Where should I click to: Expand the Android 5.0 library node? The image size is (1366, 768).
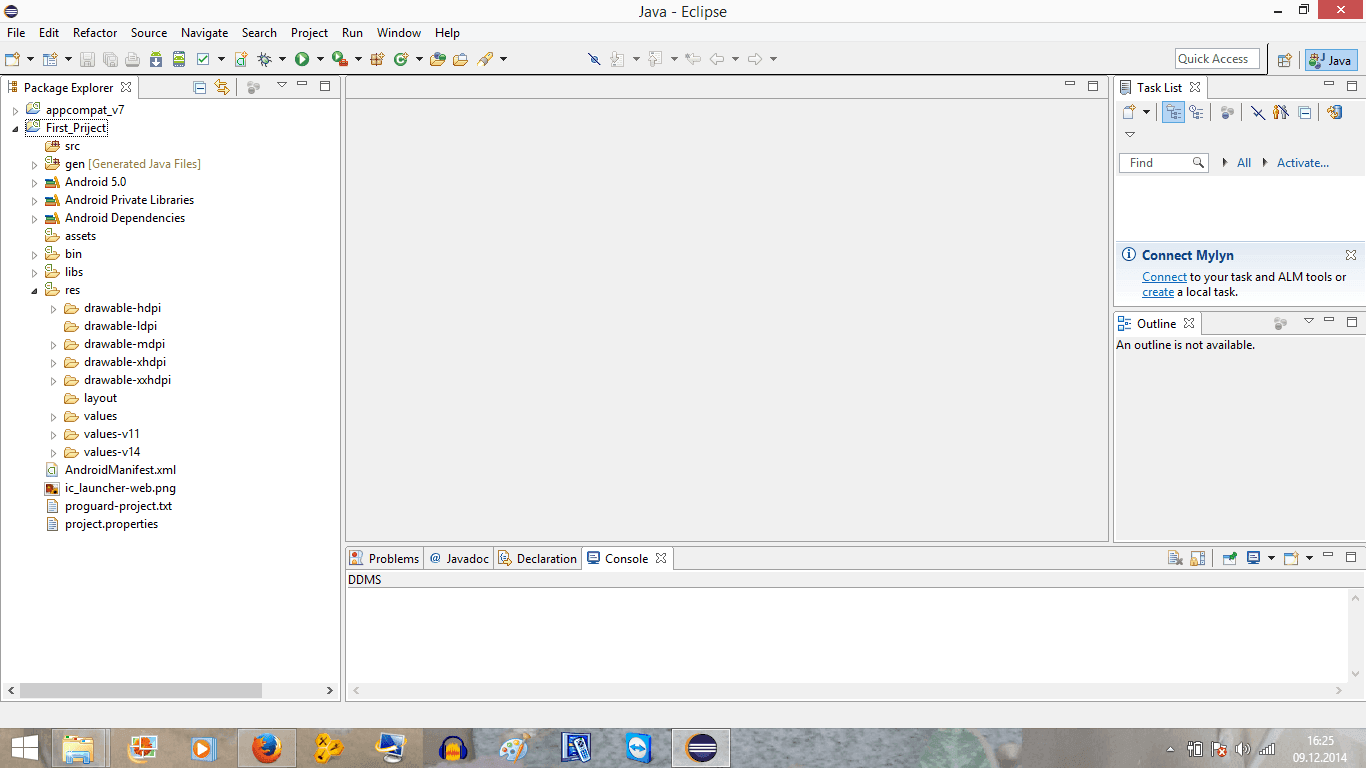[x=34, y=182]
